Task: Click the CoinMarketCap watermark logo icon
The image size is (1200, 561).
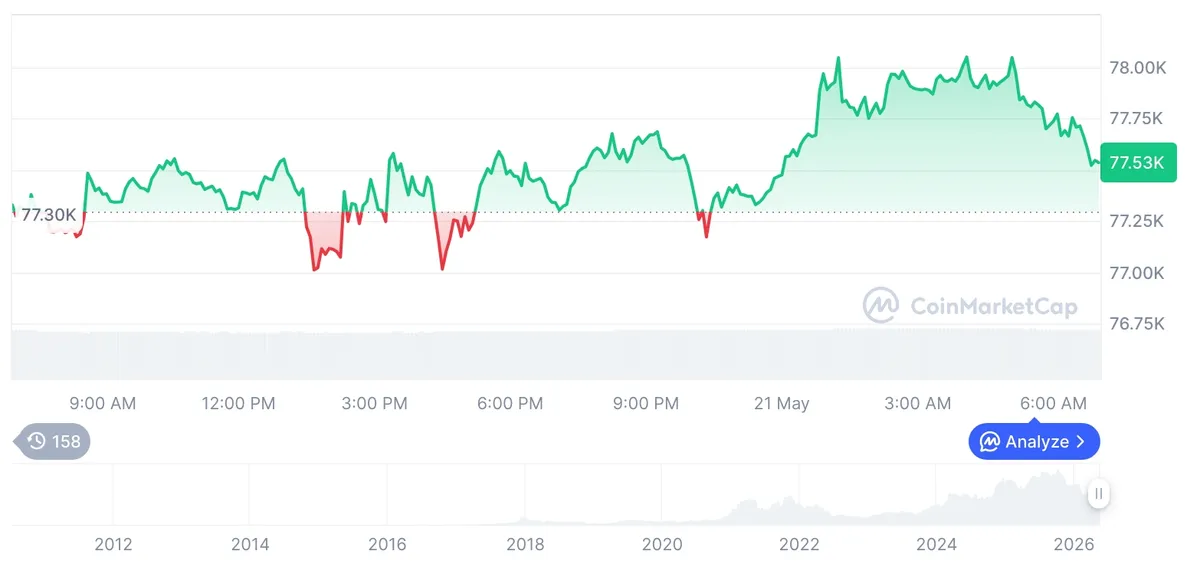Action: (x=881, y=305)
